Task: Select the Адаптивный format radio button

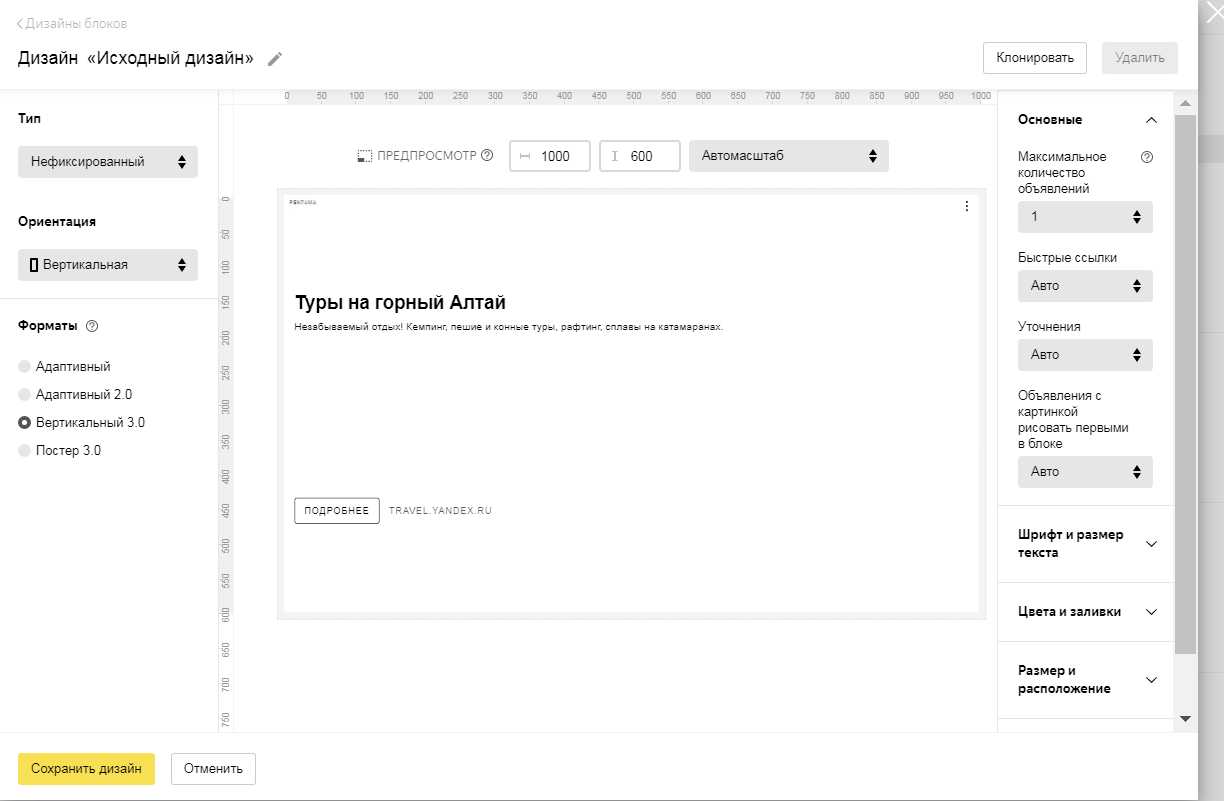Action: coord(25,367)
